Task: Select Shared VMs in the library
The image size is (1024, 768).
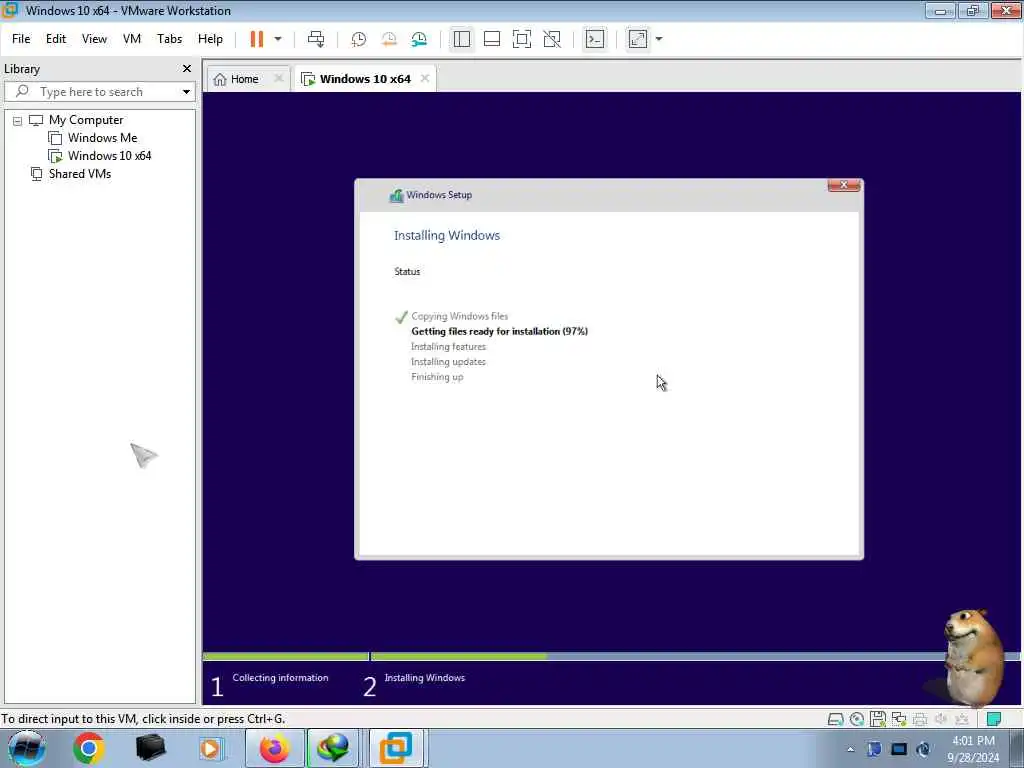Action: click(80, 174)
